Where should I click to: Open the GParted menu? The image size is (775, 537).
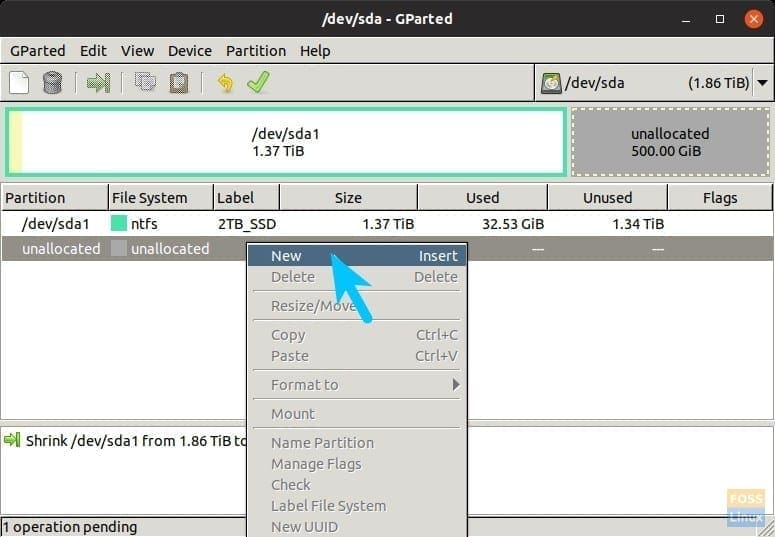[x=37, y=51]
